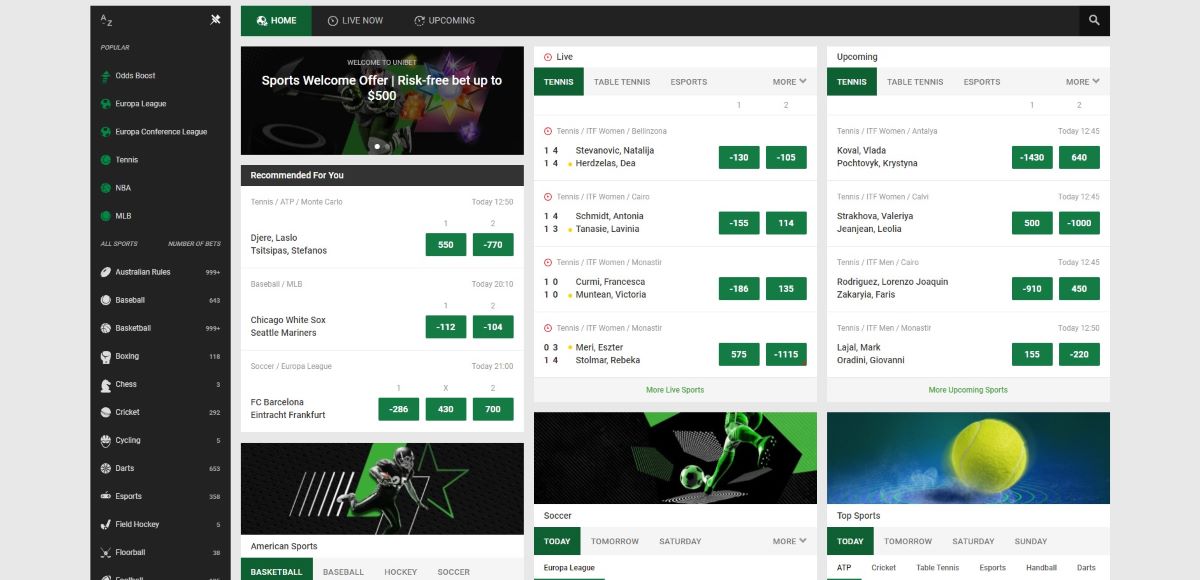
Task: Open Boxing glove icon
Action: coord(106,356)
